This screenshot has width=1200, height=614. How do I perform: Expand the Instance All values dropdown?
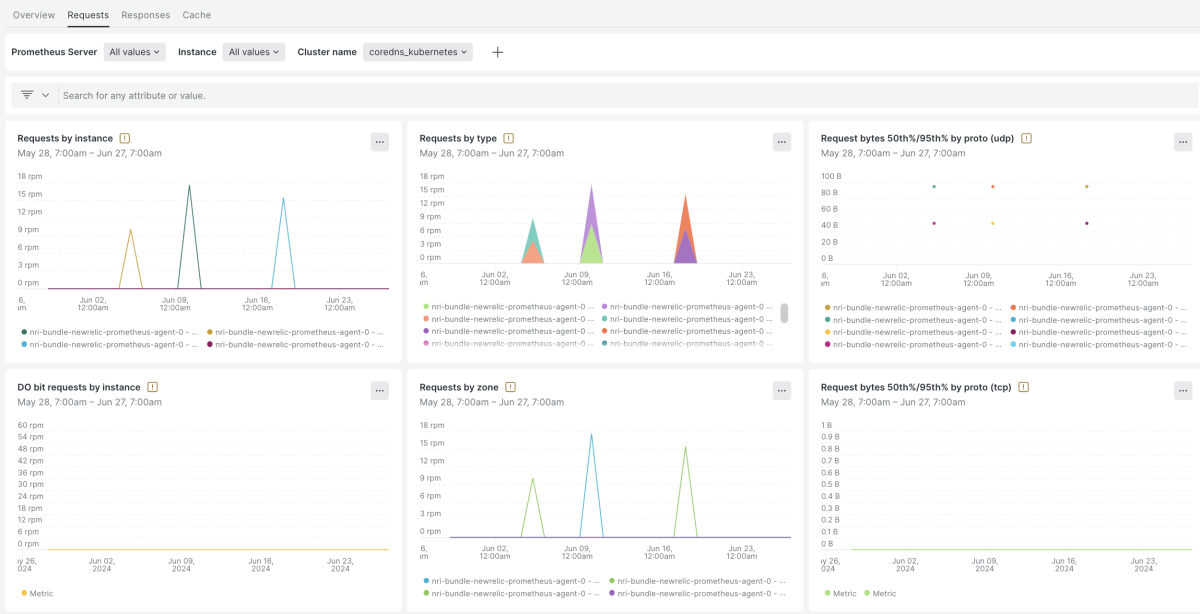[254, 52]
